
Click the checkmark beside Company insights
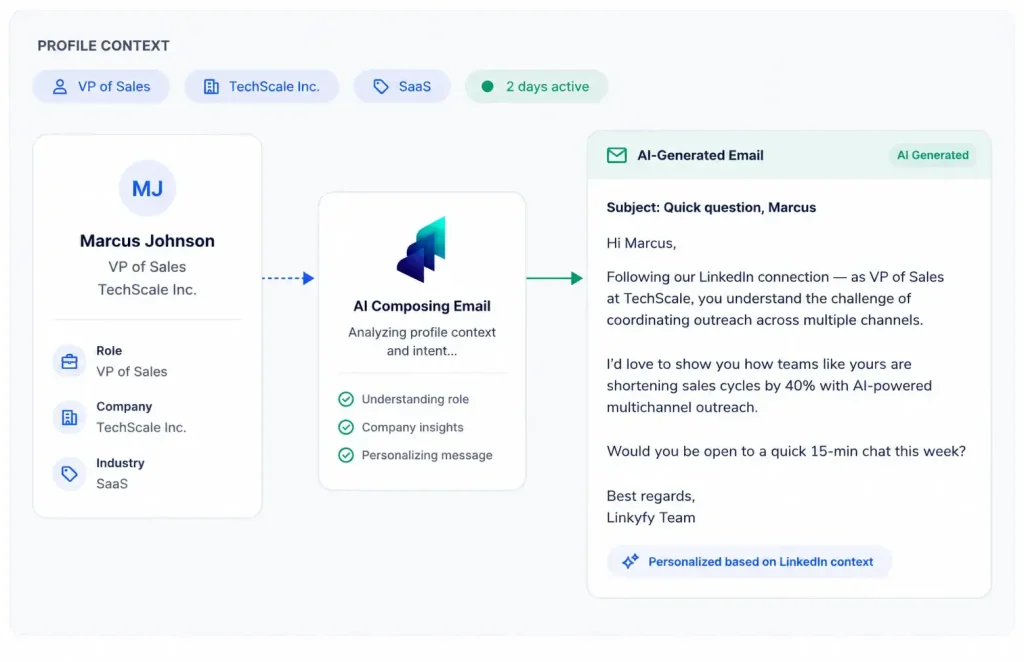tap(346, 427)
